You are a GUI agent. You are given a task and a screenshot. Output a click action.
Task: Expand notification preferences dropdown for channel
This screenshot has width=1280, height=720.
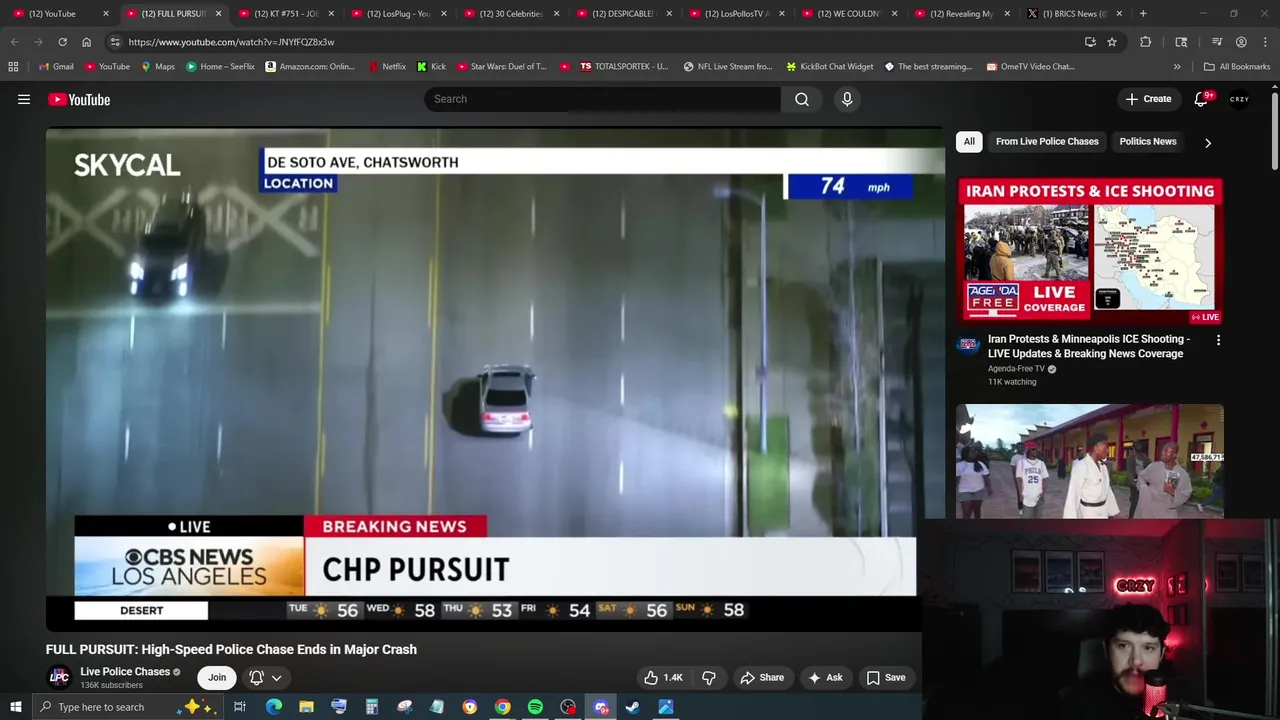(x=276, y=678)
